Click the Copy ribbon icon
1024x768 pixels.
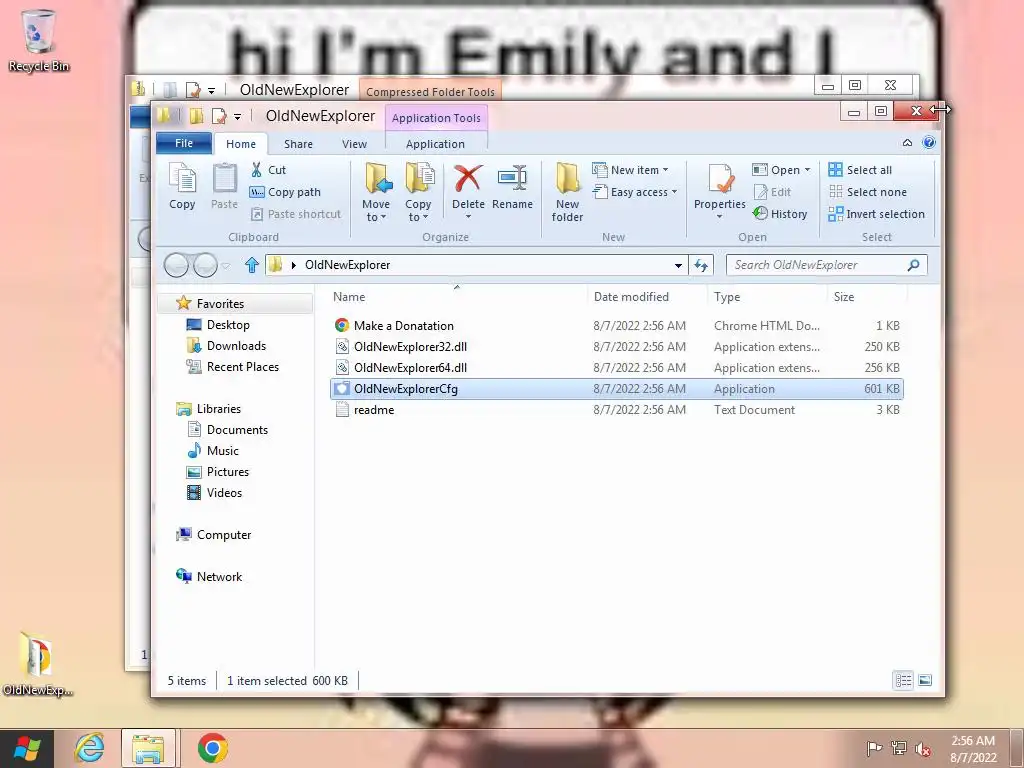coord(182,186)
